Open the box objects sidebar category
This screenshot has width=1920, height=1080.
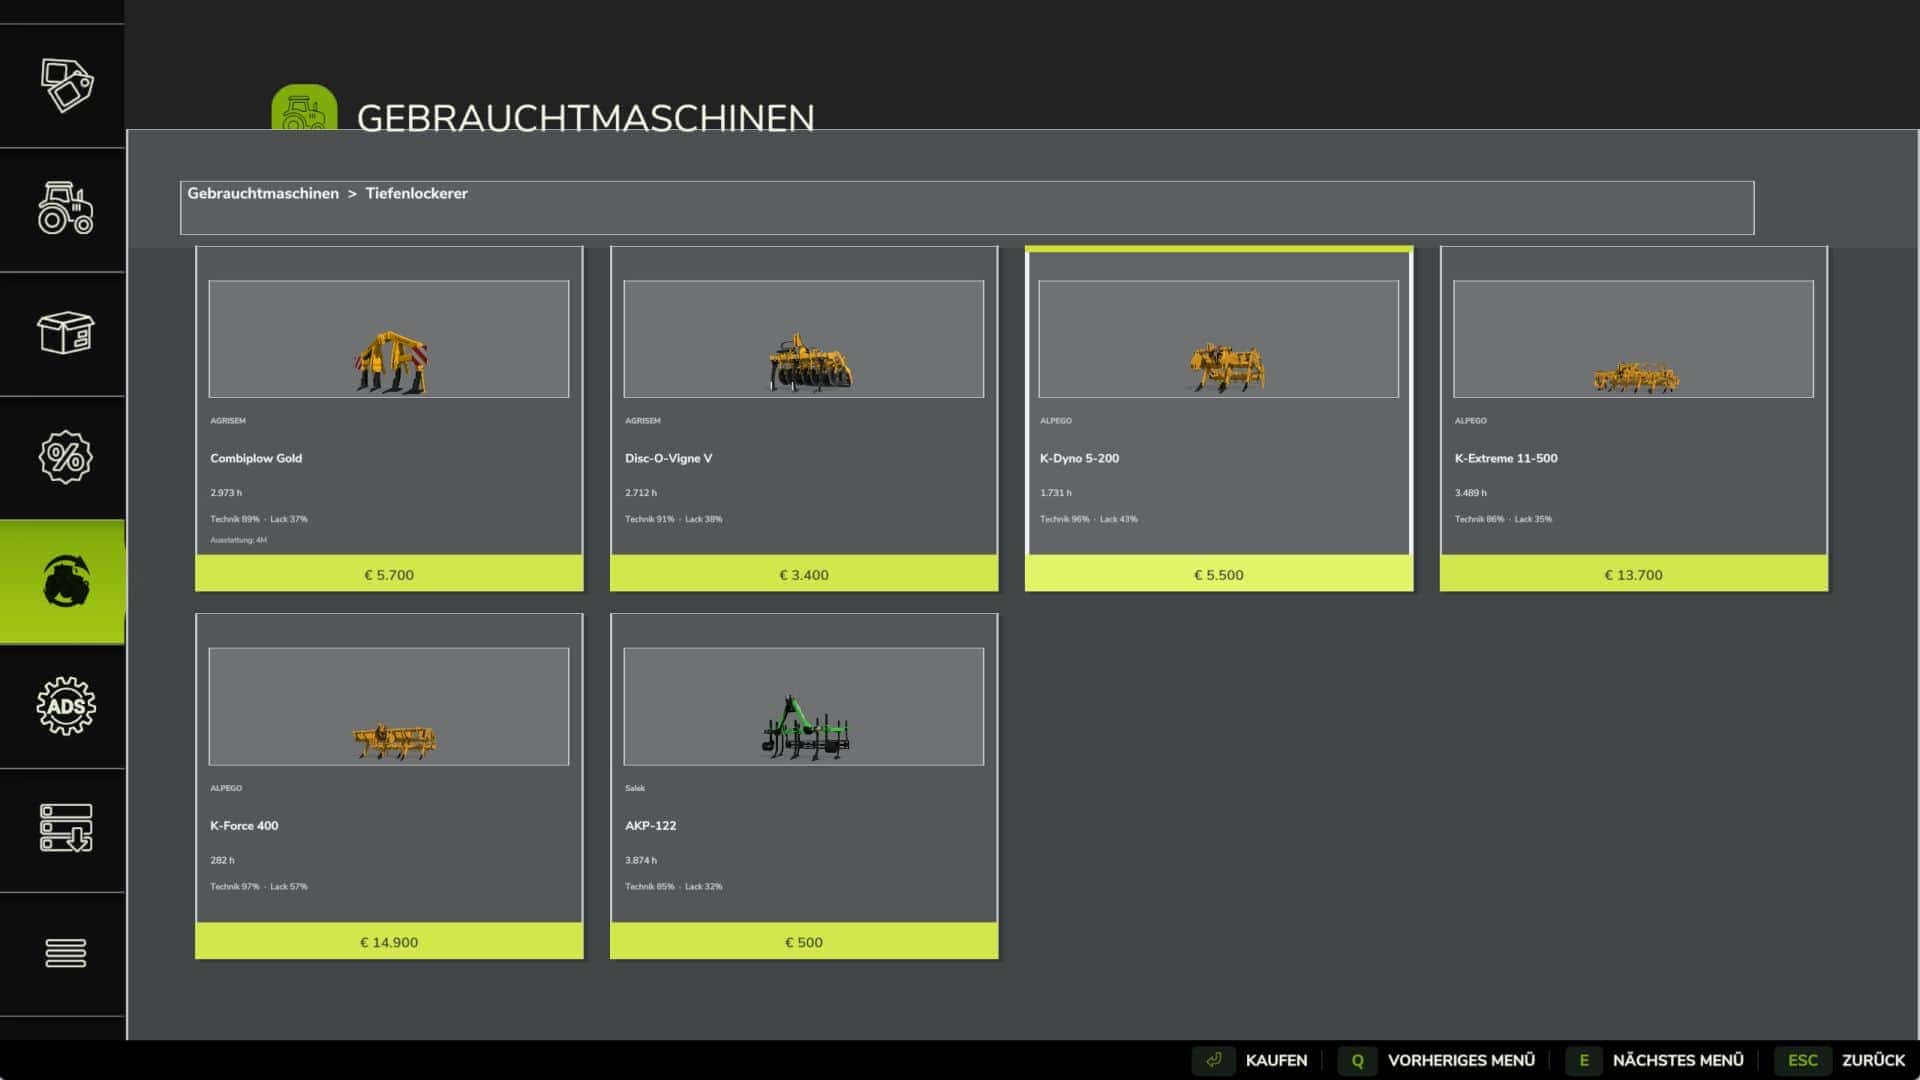pyautogui.click(x=66, y=333)
